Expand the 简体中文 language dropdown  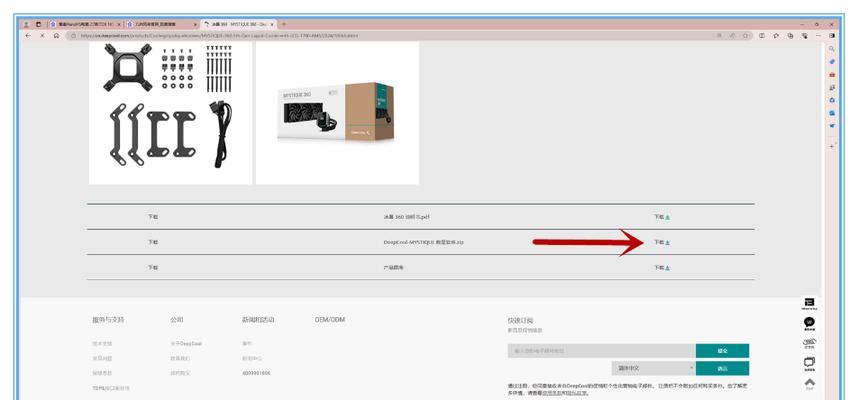(654, 368)
